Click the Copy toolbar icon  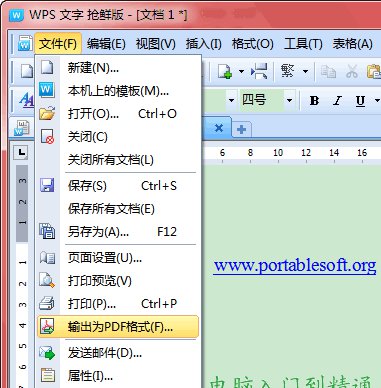point(328,71)
